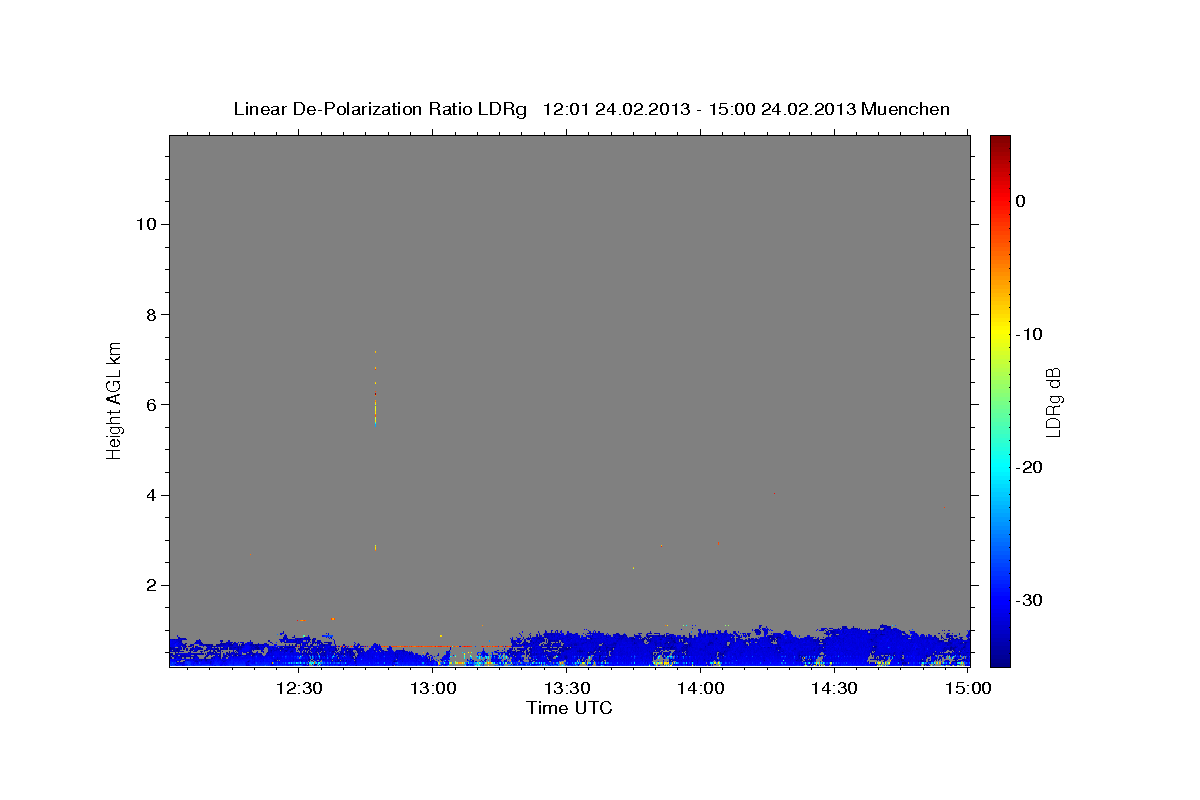Click the '13:00' time tick label

pyautogui.click(x=433, y=688)
